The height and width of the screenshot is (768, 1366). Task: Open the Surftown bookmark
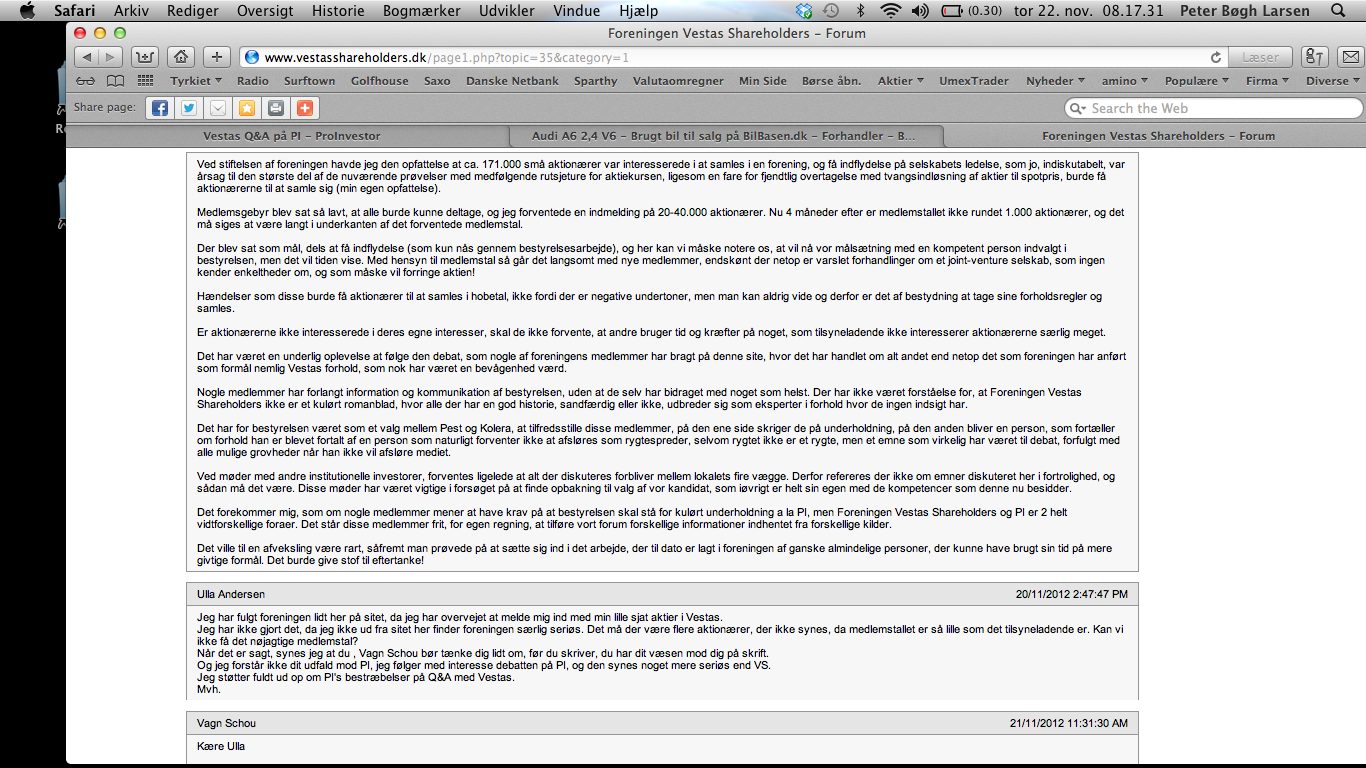click(x=310, y=81)
